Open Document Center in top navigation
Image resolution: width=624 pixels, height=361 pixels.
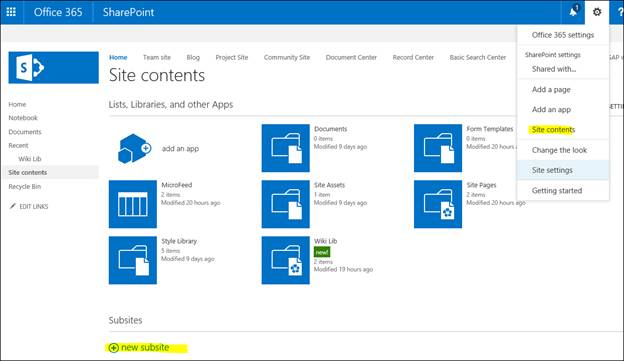pyautogui.click(x=351, y=57)
